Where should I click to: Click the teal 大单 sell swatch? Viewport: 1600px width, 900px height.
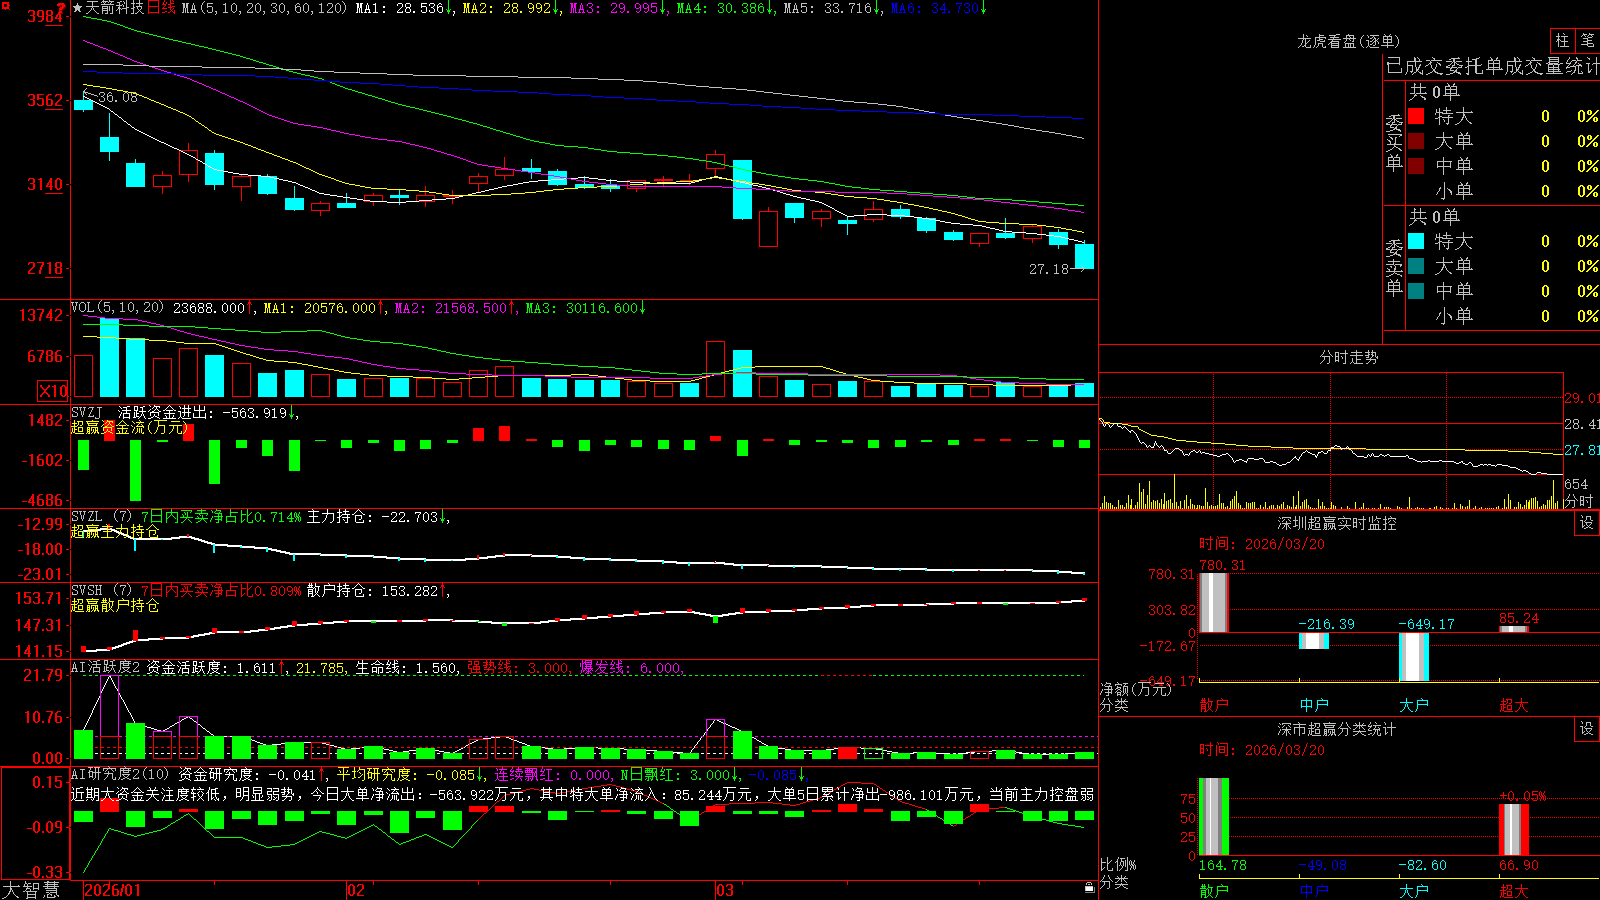(1416, 266)
